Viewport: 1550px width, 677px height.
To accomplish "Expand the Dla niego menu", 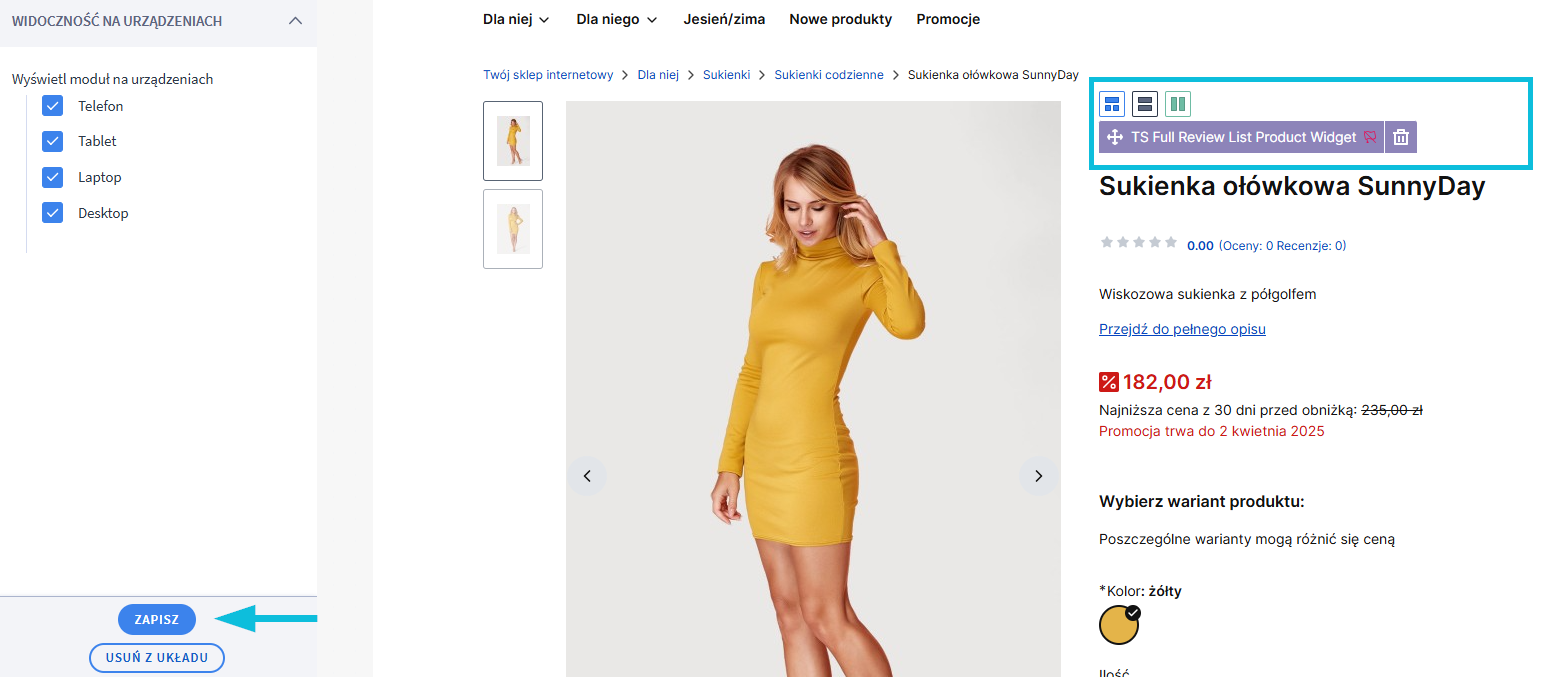I will 616,19.
